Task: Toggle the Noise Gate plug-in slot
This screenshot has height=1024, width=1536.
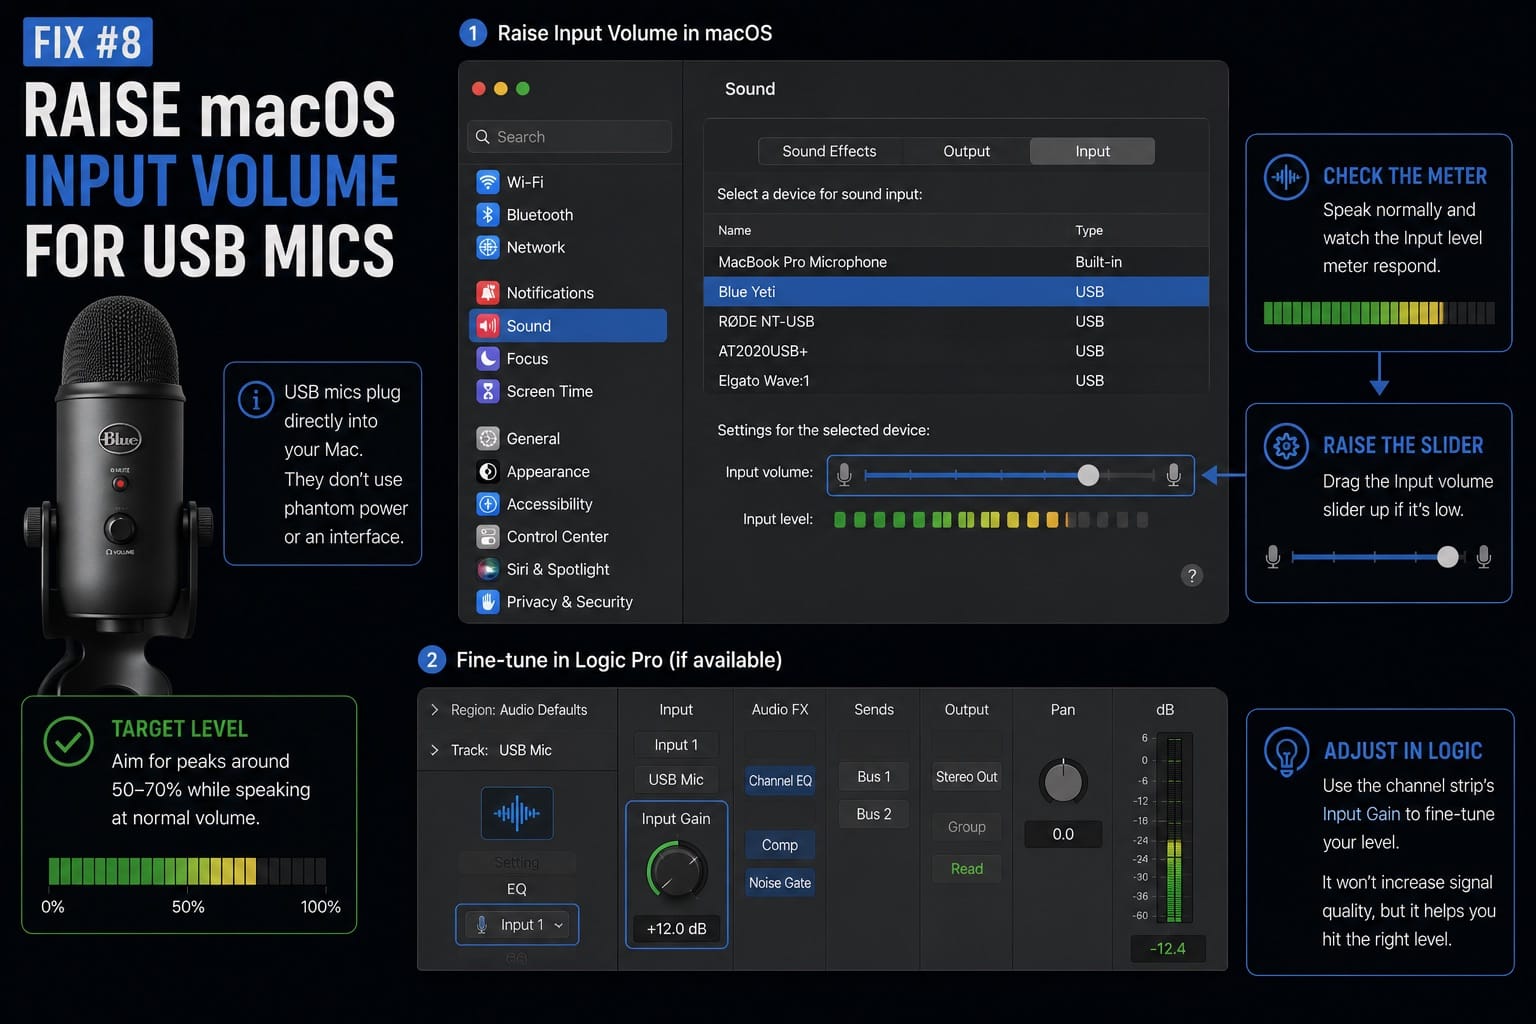Action: [780, 883]
